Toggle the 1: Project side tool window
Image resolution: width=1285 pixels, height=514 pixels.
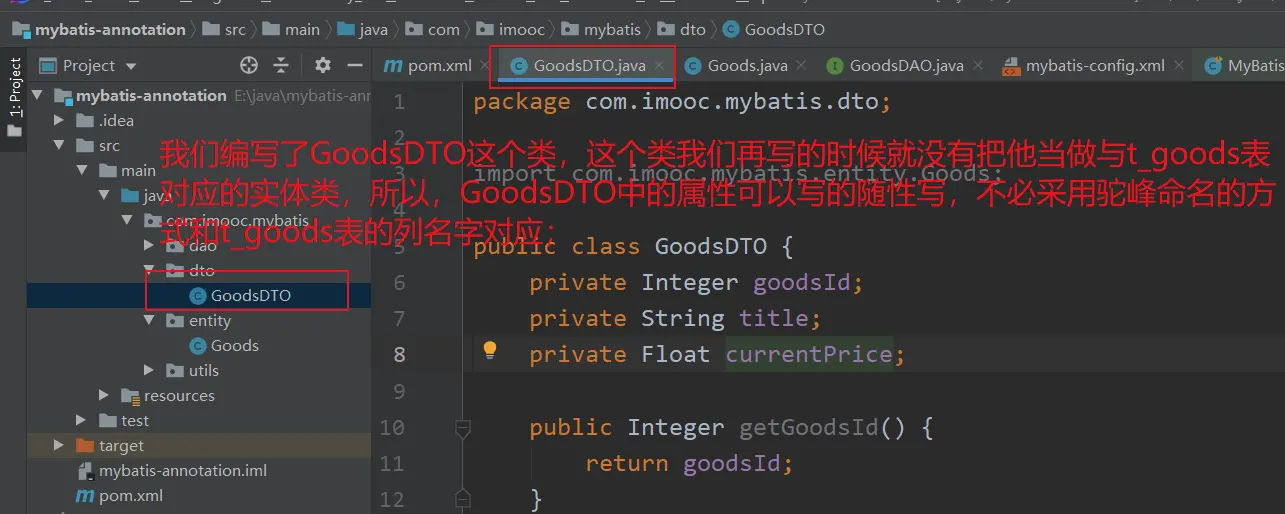tap(14, 99)
